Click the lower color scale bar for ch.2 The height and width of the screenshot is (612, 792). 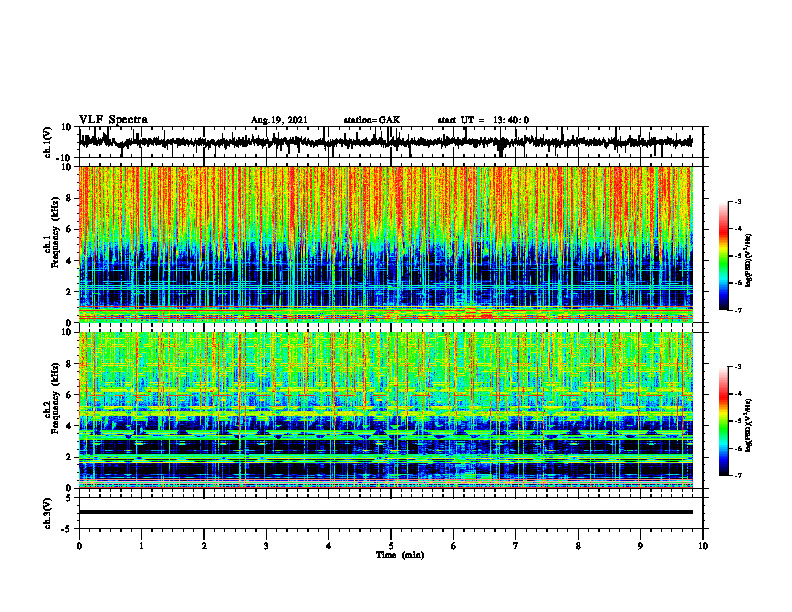pos(723,421)
